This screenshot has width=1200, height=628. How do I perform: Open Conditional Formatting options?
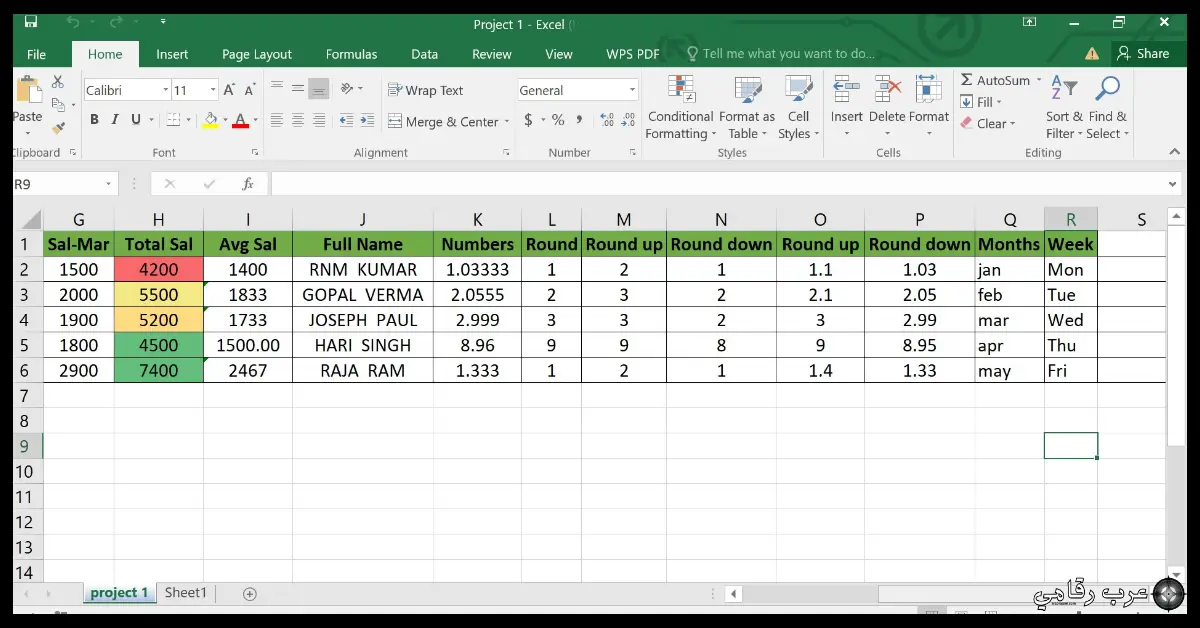pos(681,105)
